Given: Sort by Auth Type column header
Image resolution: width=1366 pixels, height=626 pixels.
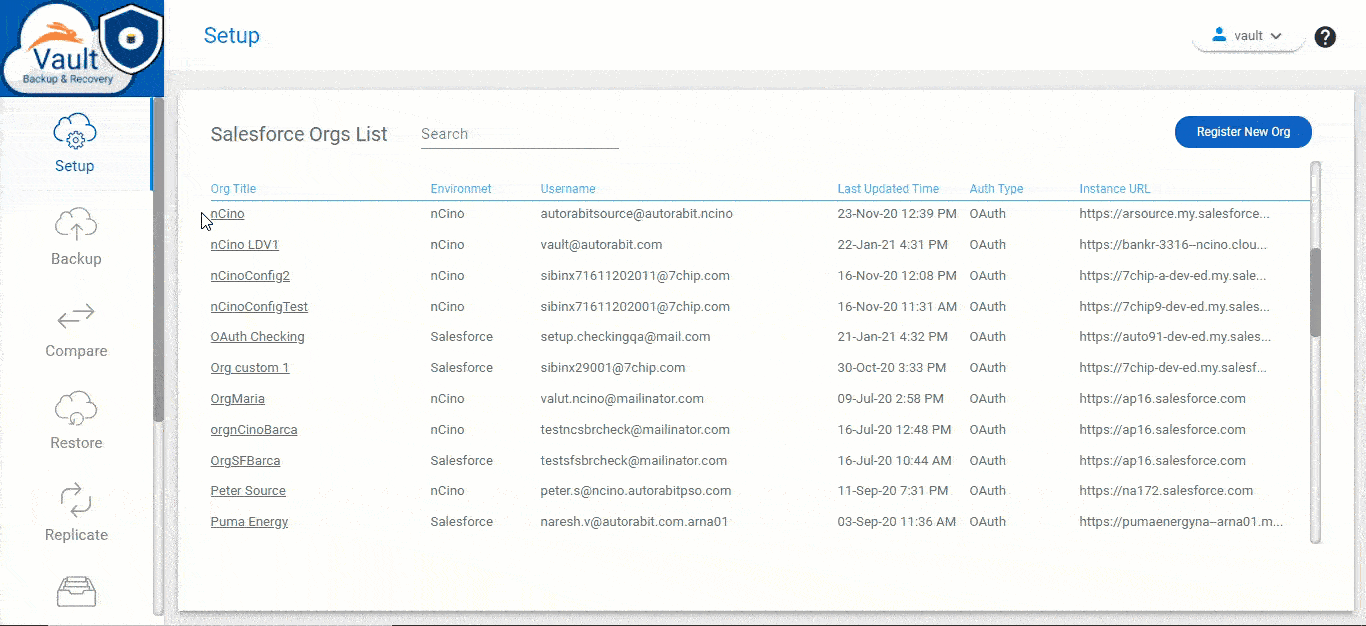Looking at the screenshot, I should point(996,189).
